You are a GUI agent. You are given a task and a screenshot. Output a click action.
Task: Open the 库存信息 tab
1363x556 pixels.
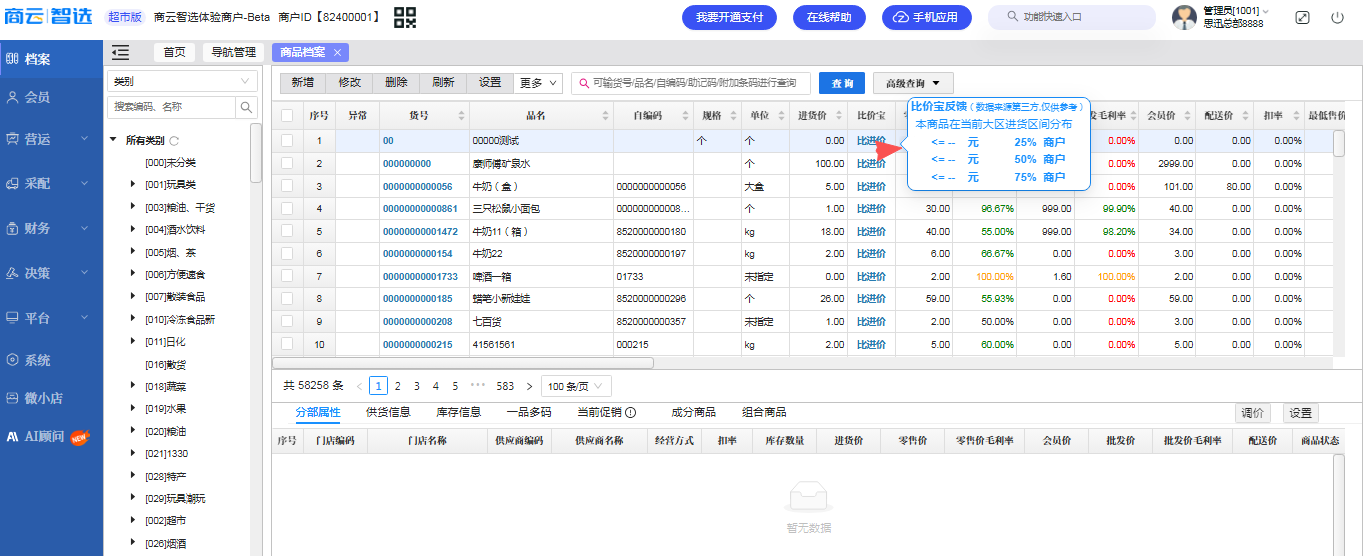[x=458, y=412]
